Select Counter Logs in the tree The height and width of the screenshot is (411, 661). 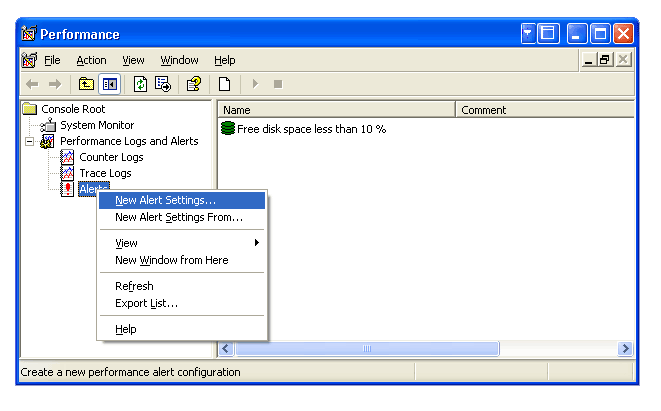(x=111, y=157)
